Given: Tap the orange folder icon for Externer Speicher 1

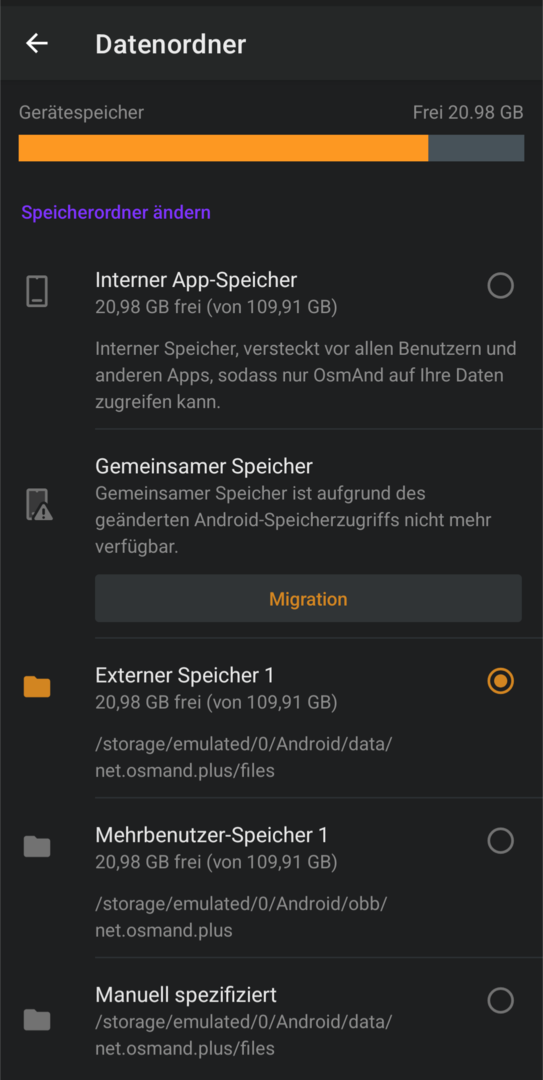Looking at the screenshot, I should pyautogui.click(x=37, y=686).
